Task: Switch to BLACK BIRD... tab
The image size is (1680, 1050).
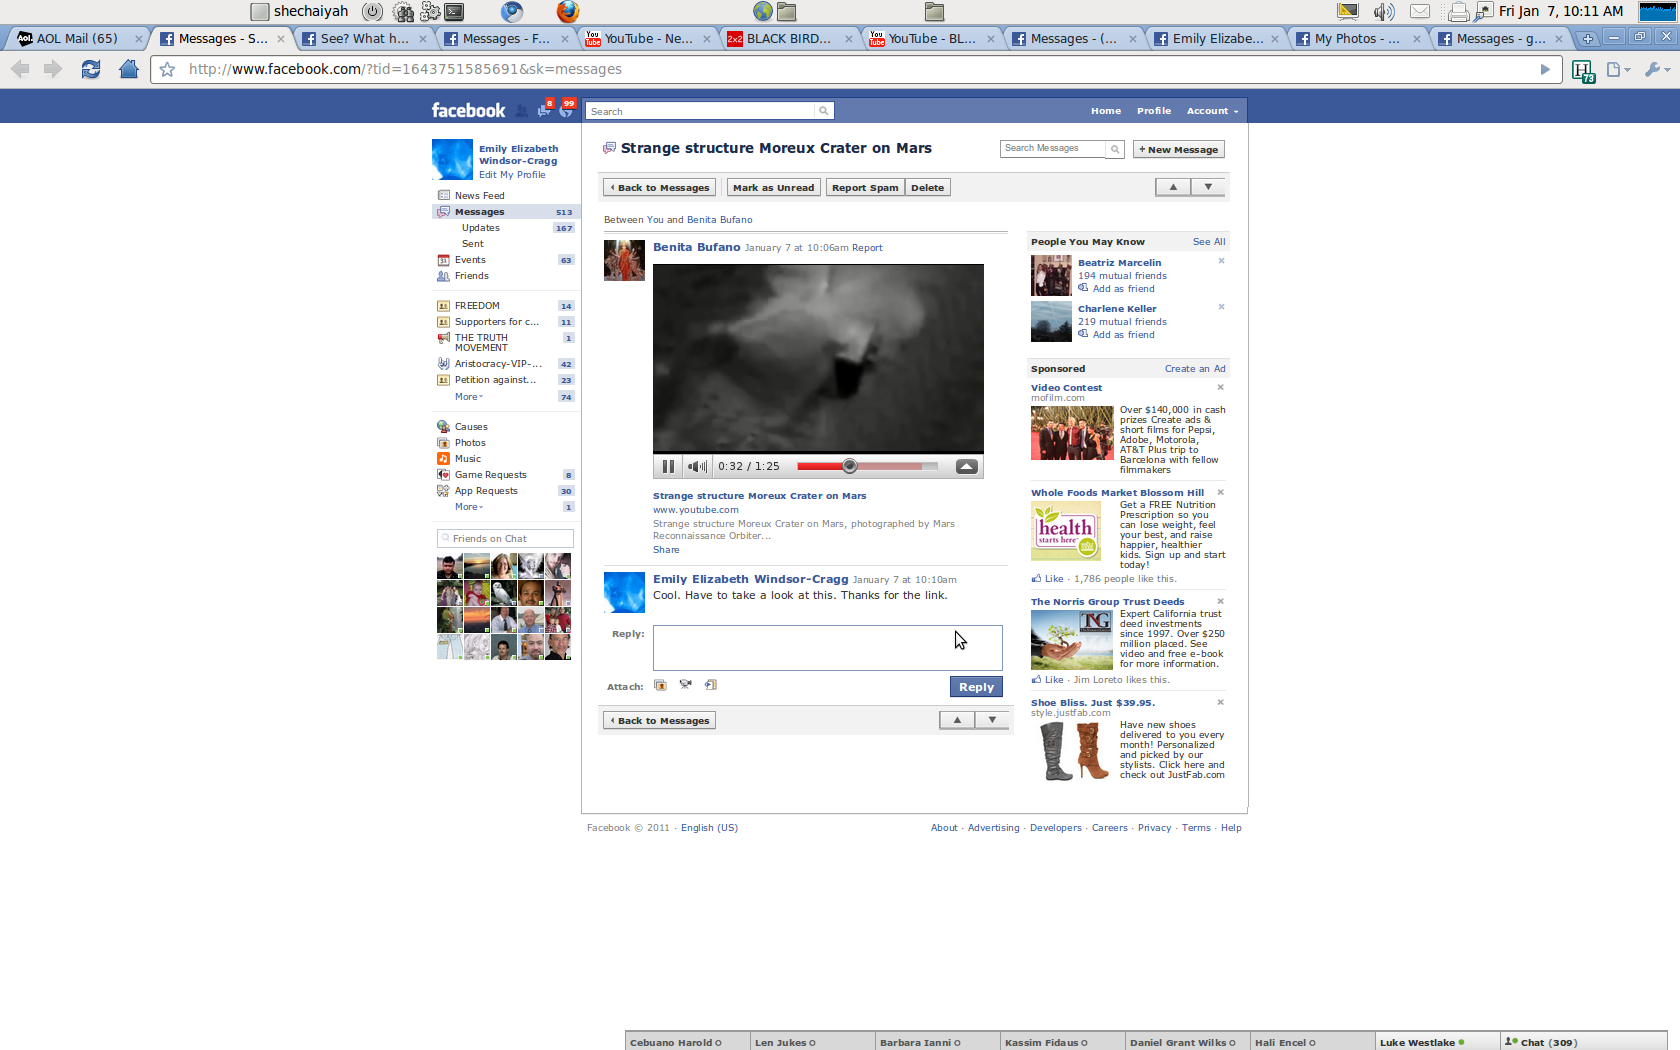Action: click(x=789, y=39)
